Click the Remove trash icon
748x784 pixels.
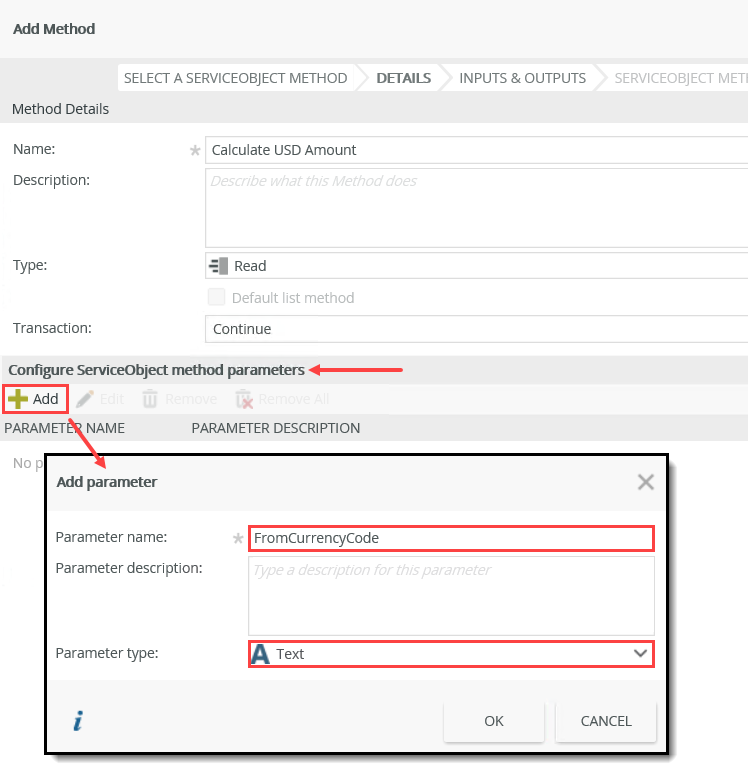point(150,399)
